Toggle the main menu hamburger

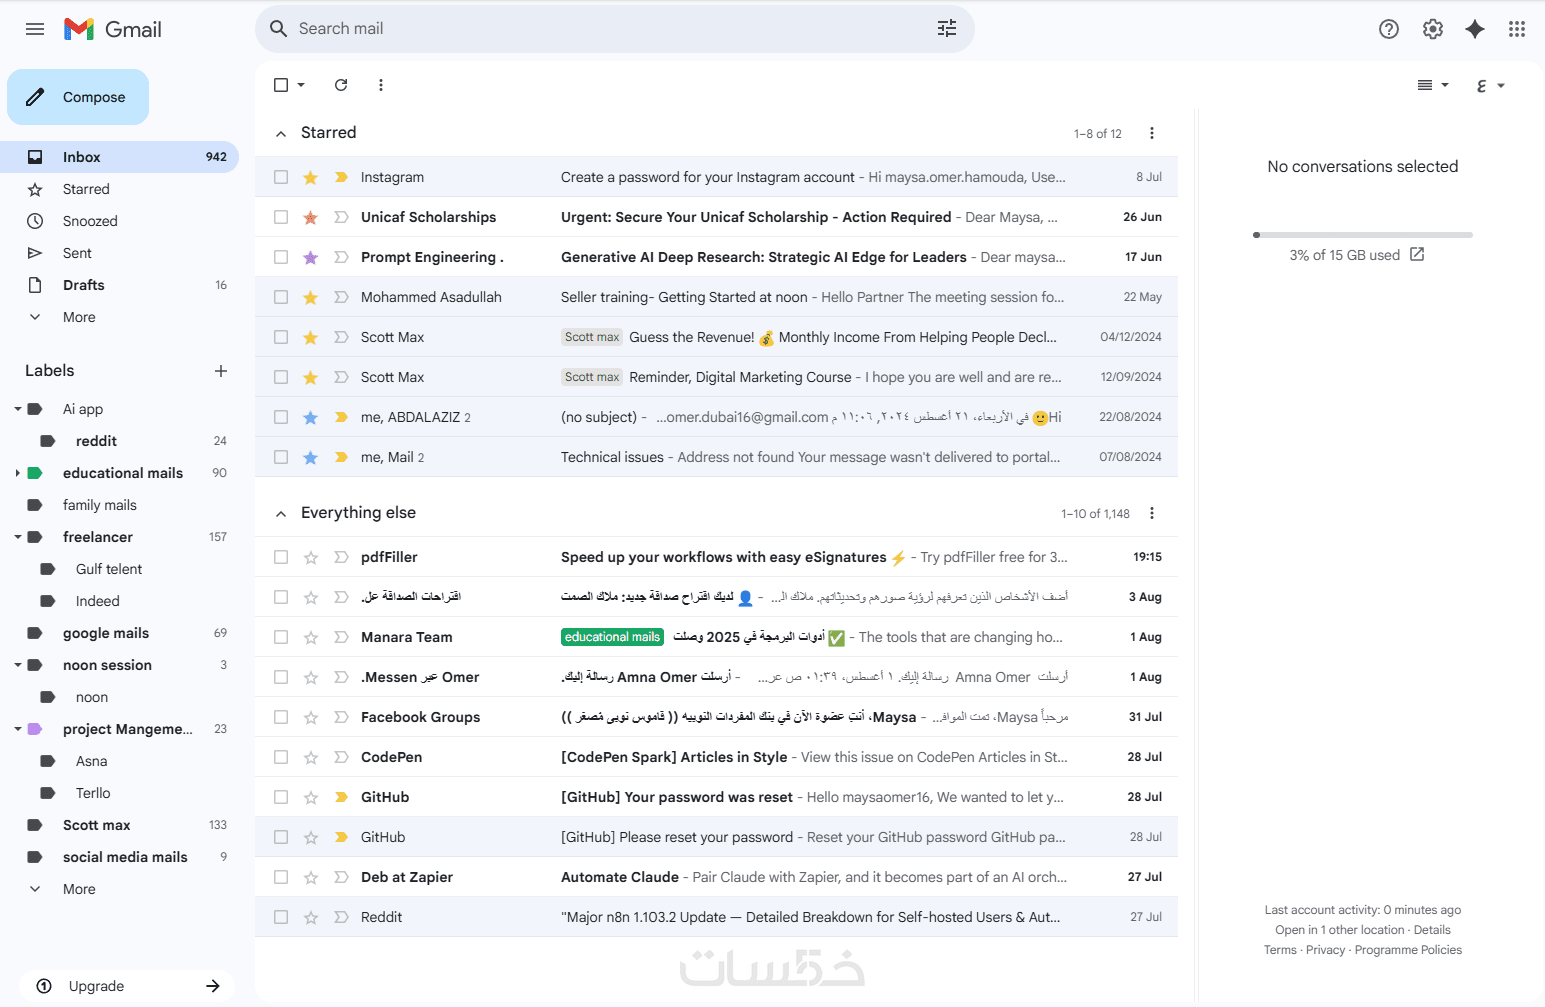tap(35, 29)
